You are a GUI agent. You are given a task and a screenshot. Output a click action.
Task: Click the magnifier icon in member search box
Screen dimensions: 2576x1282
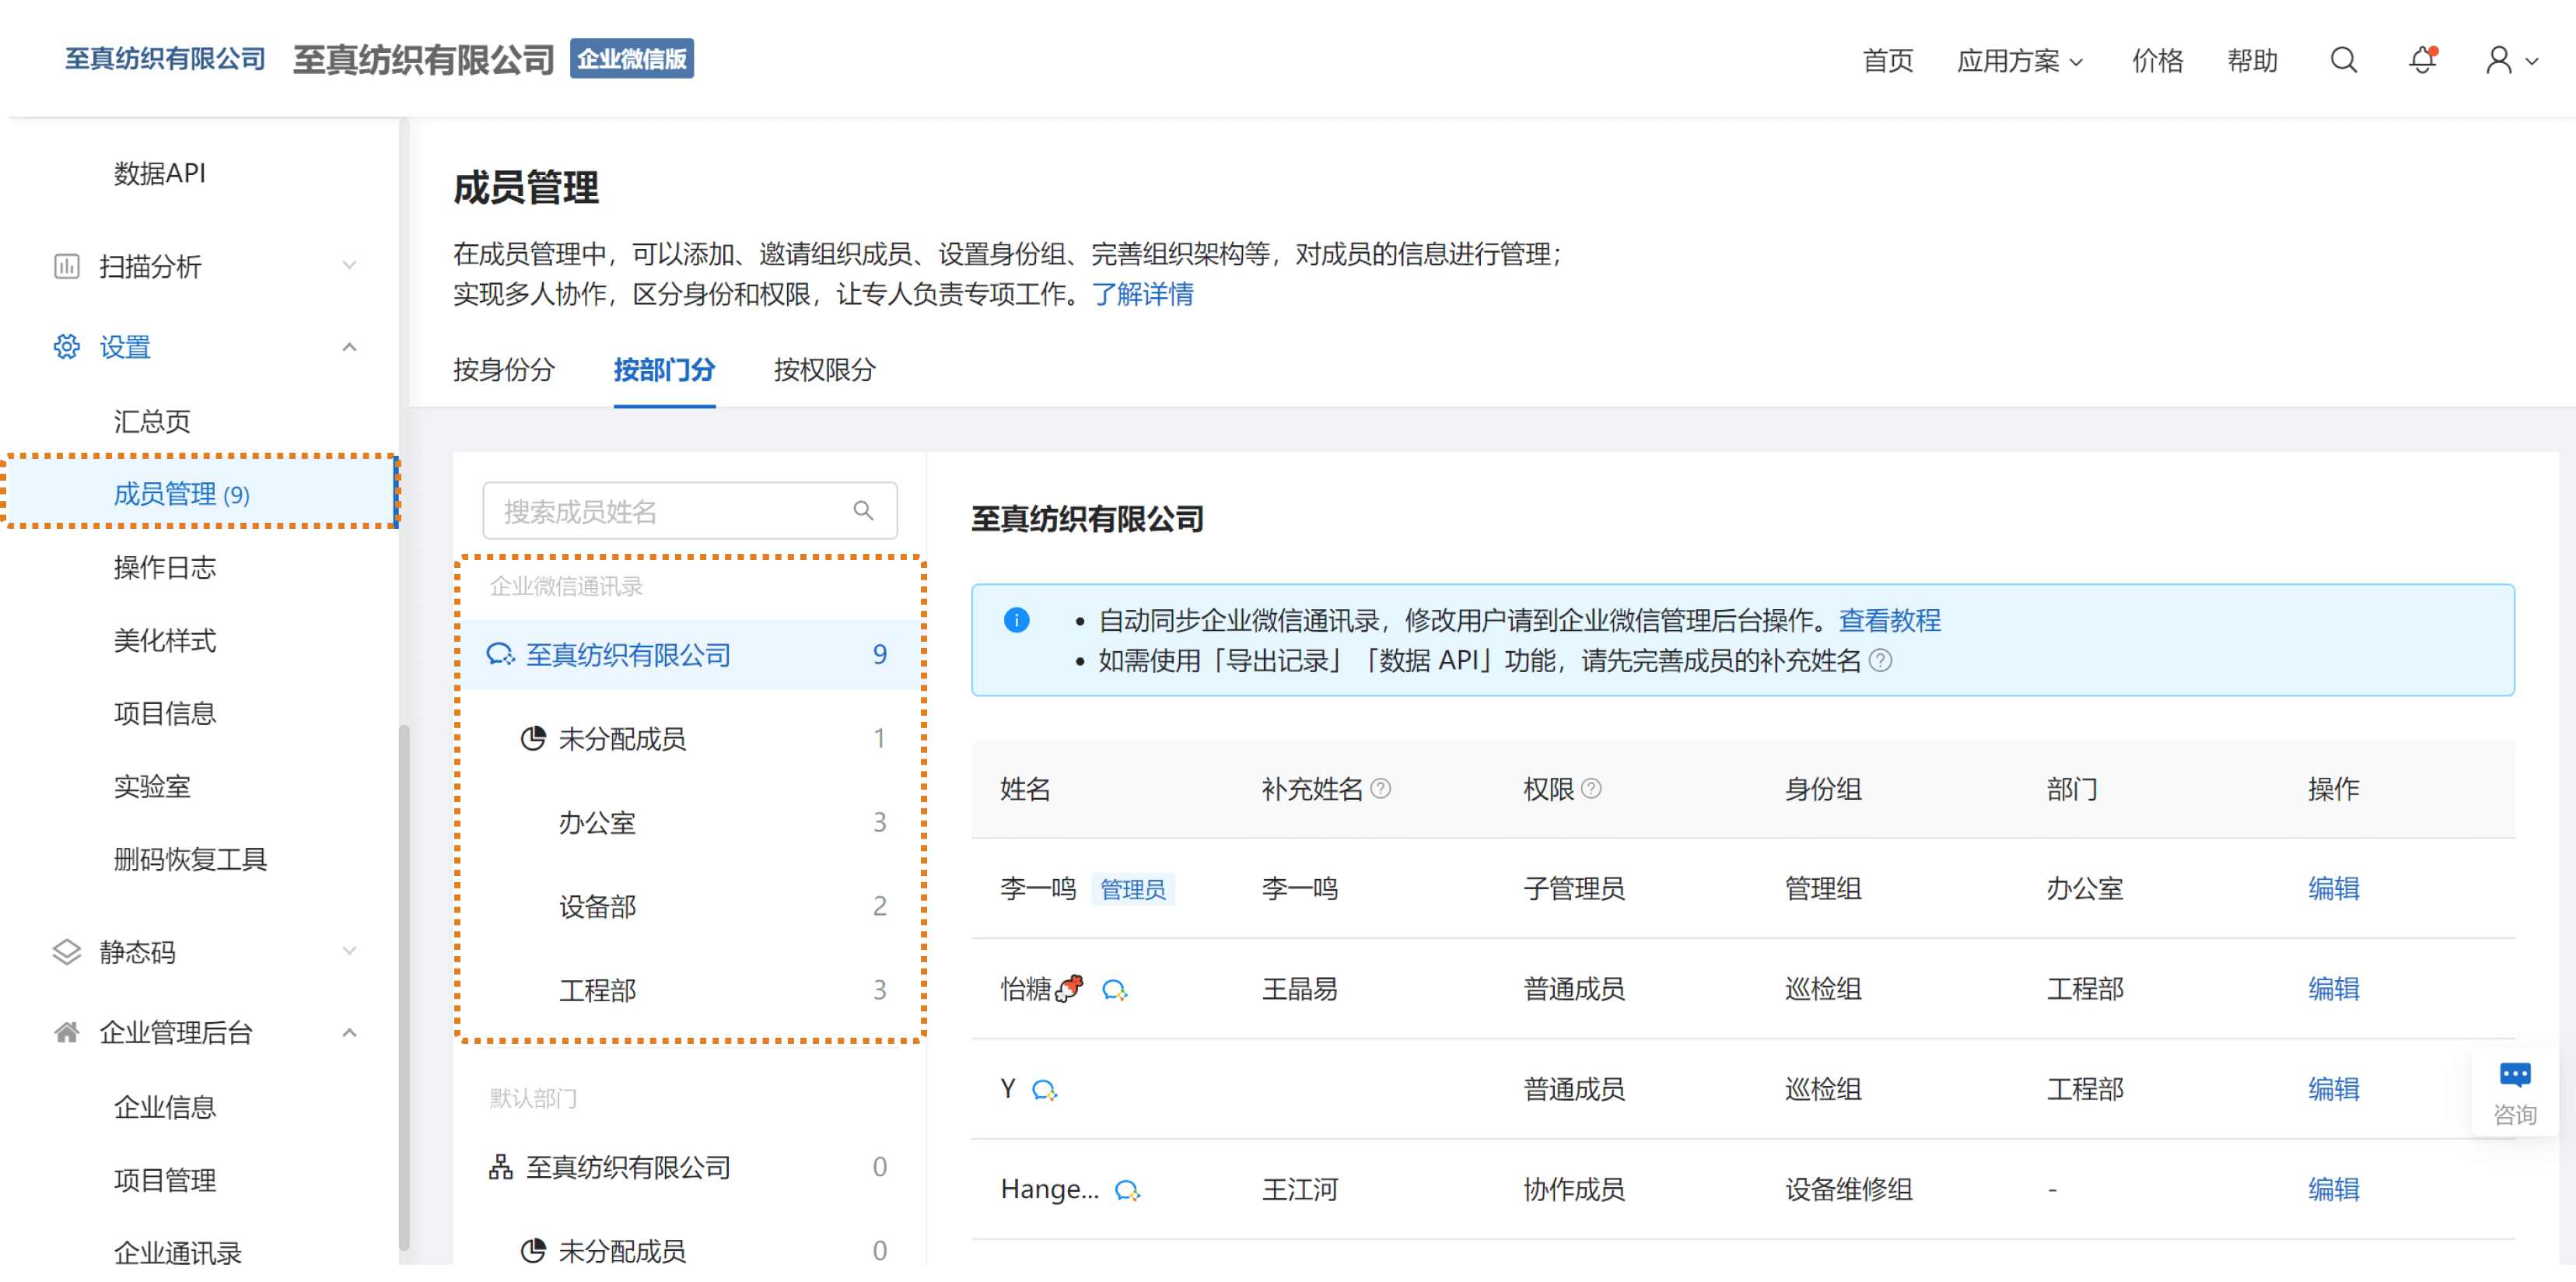pyautogui.click(x=863, y=511)
